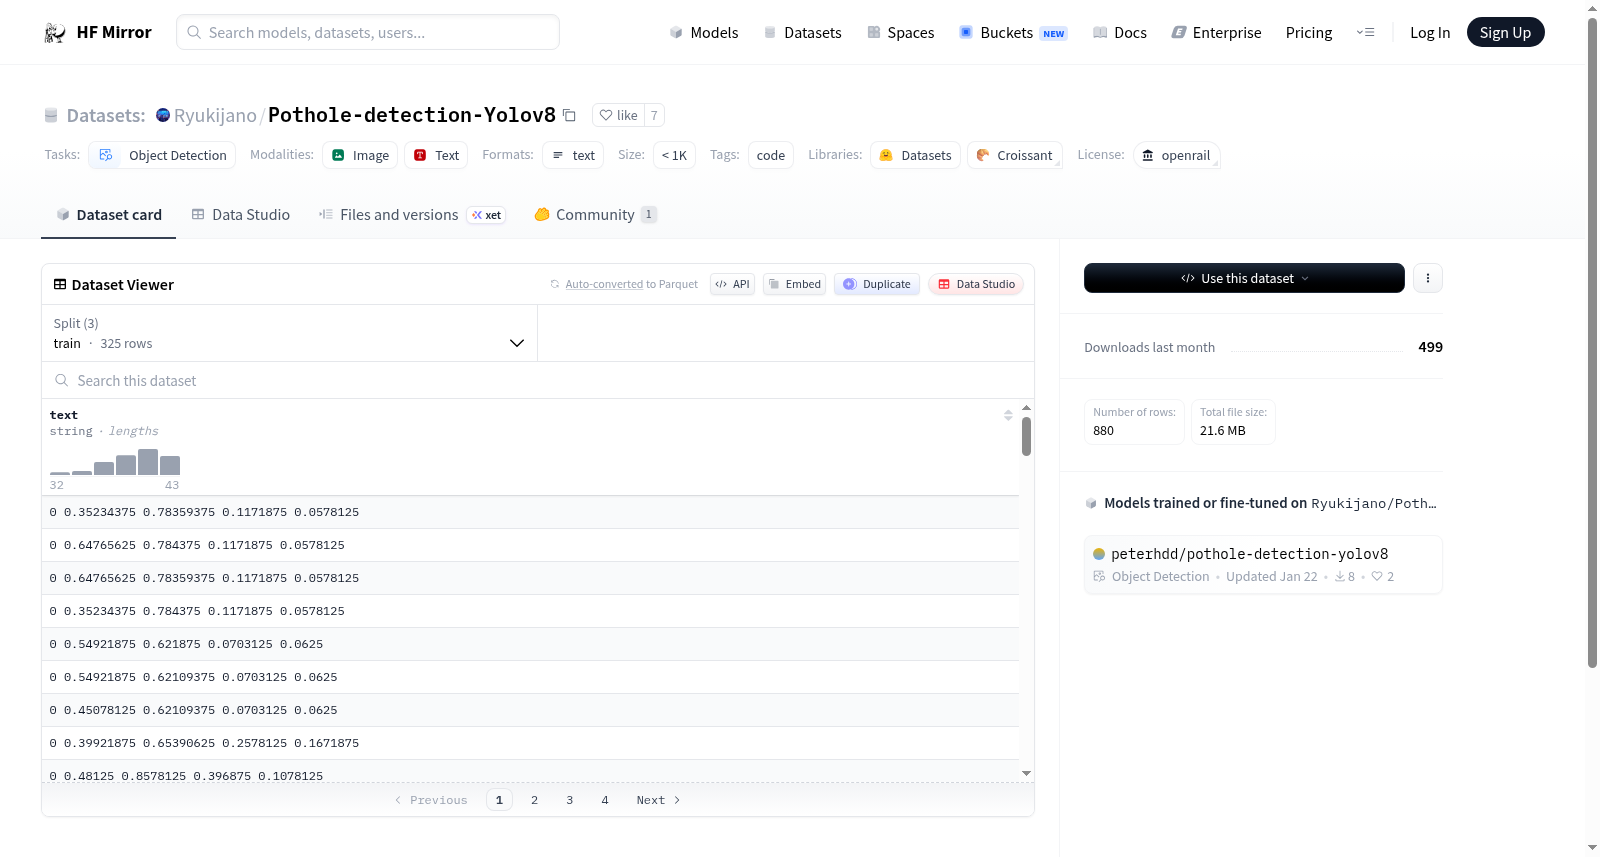This screenshot has height=857, width=1600.
Task: Switch to the Community tab
Action: pos(596,215)
